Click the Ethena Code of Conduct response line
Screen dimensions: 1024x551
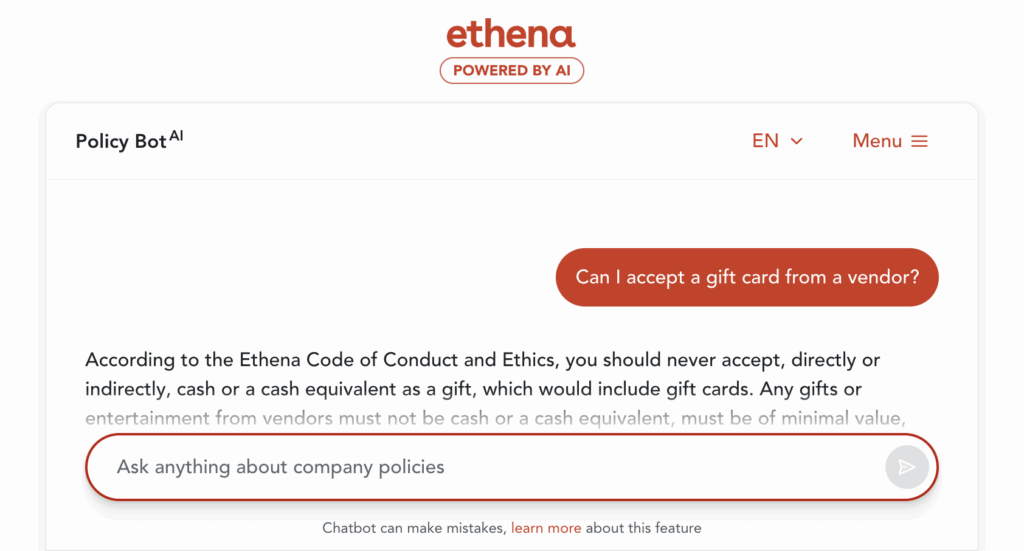(x=482, y=360)
